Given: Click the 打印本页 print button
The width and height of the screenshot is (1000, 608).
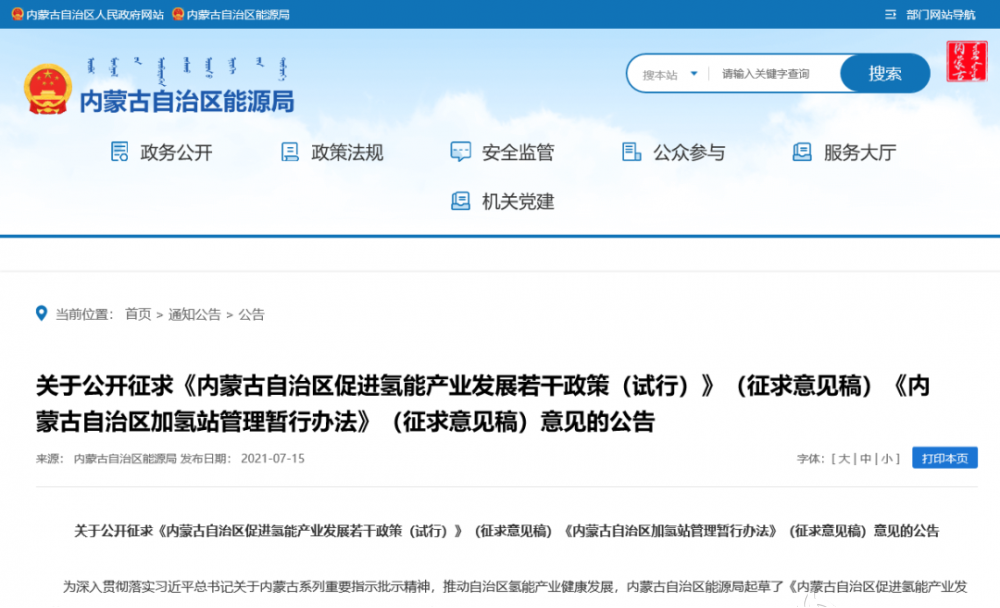Looking at the screenshot, I should click(x=944, y=458).
